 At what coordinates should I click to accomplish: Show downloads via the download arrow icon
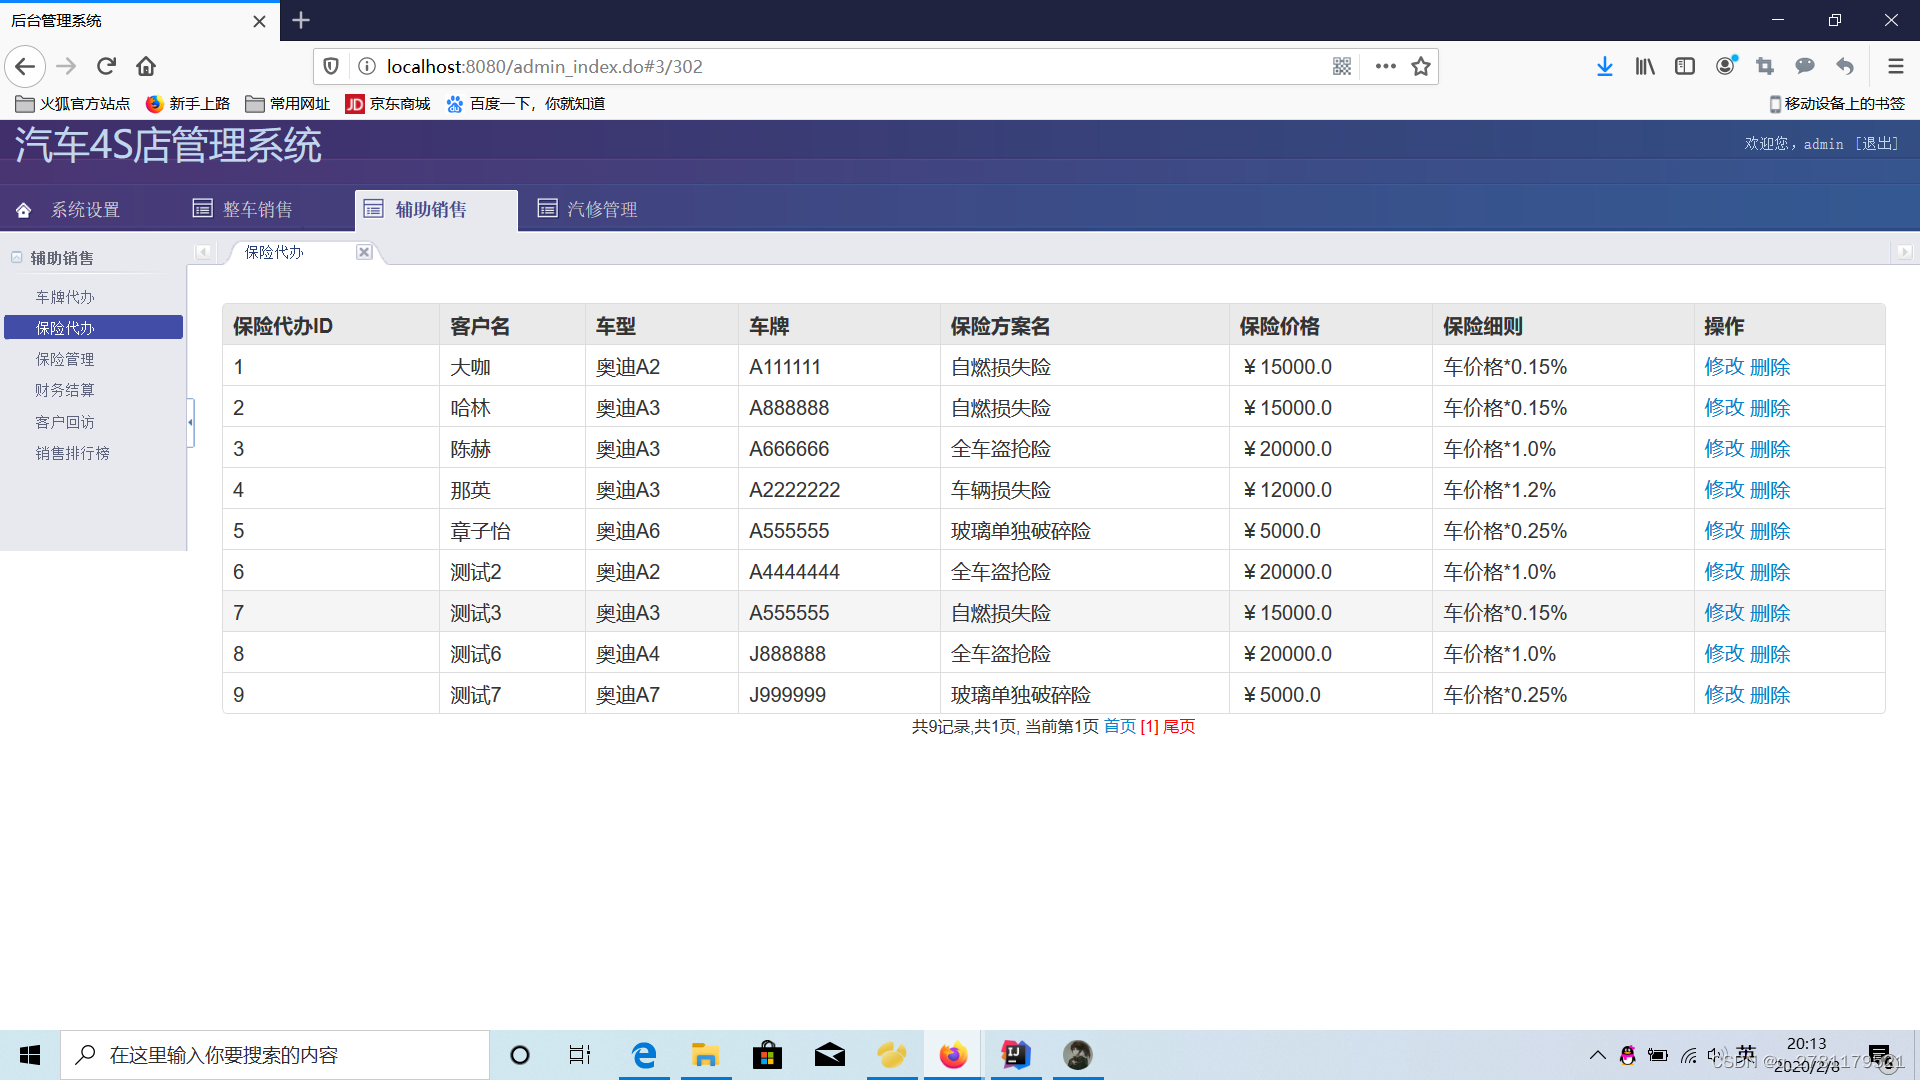click(1604, 66)
